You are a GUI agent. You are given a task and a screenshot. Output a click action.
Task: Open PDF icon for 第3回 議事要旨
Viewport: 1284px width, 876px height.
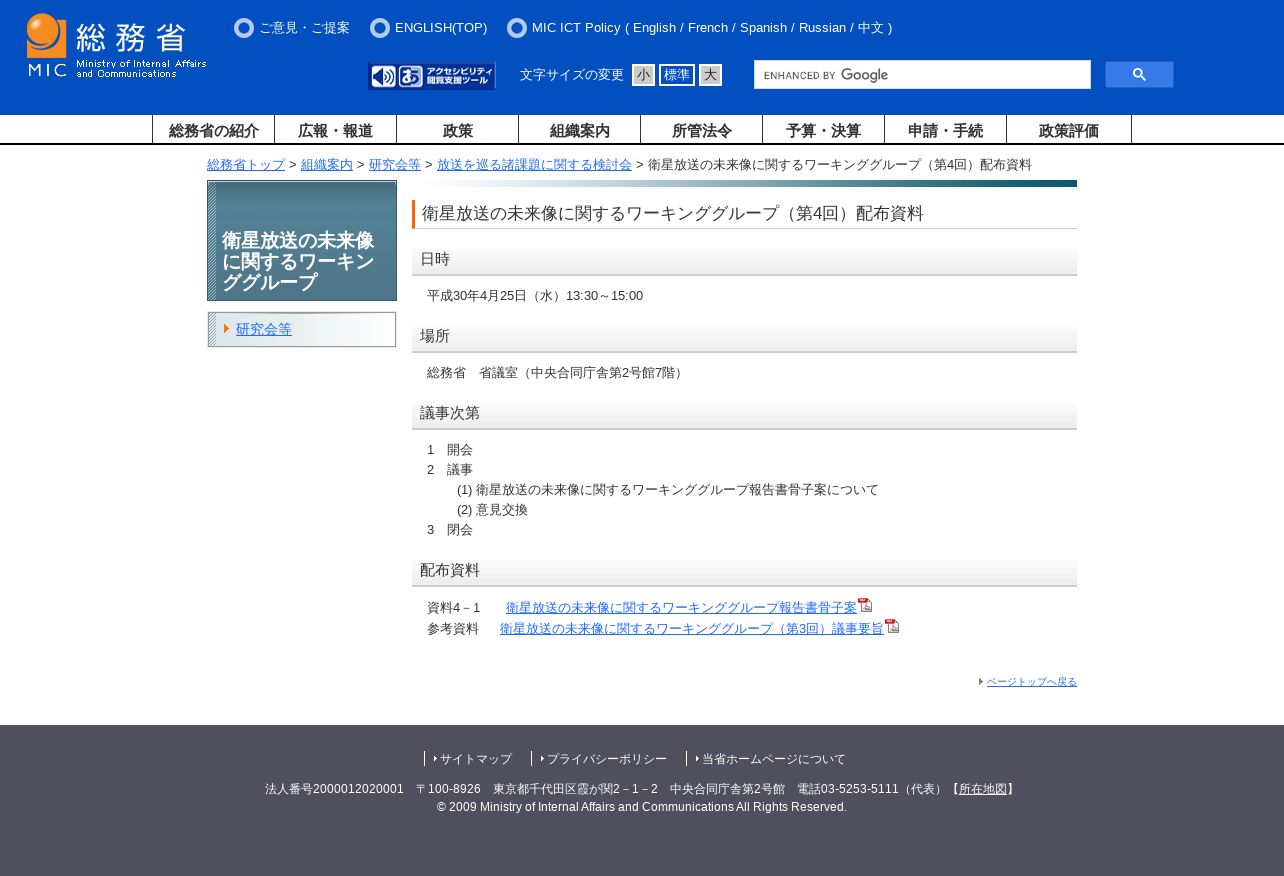[x=892, y=626]
